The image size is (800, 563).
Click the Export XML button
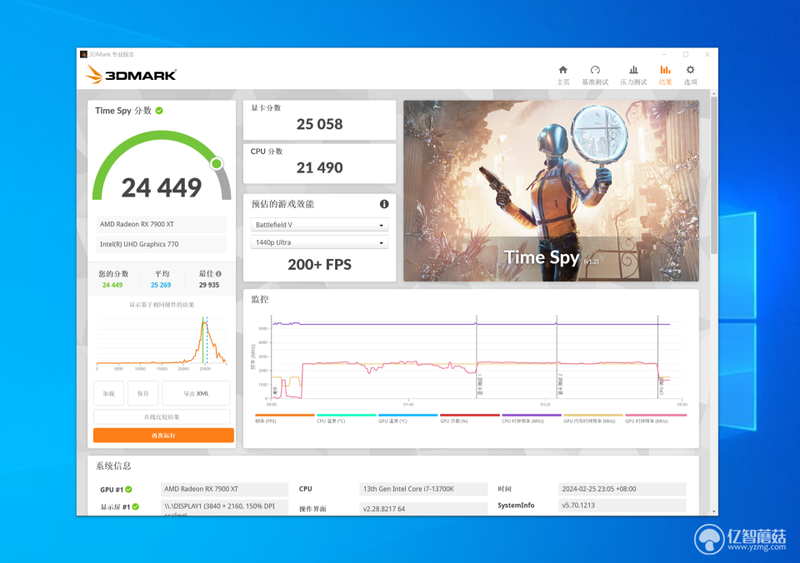click(196, 394)
